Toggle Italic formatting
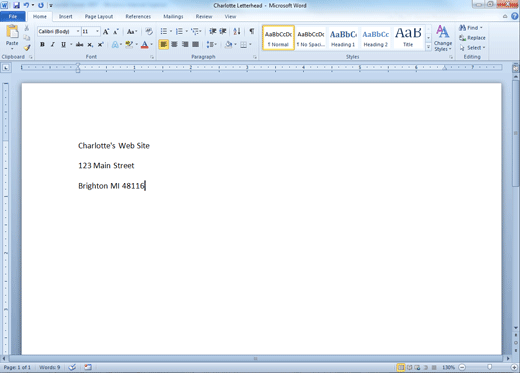Image resolution: width=520 pixels, height=373 pixels. click(x=52, y=44)
